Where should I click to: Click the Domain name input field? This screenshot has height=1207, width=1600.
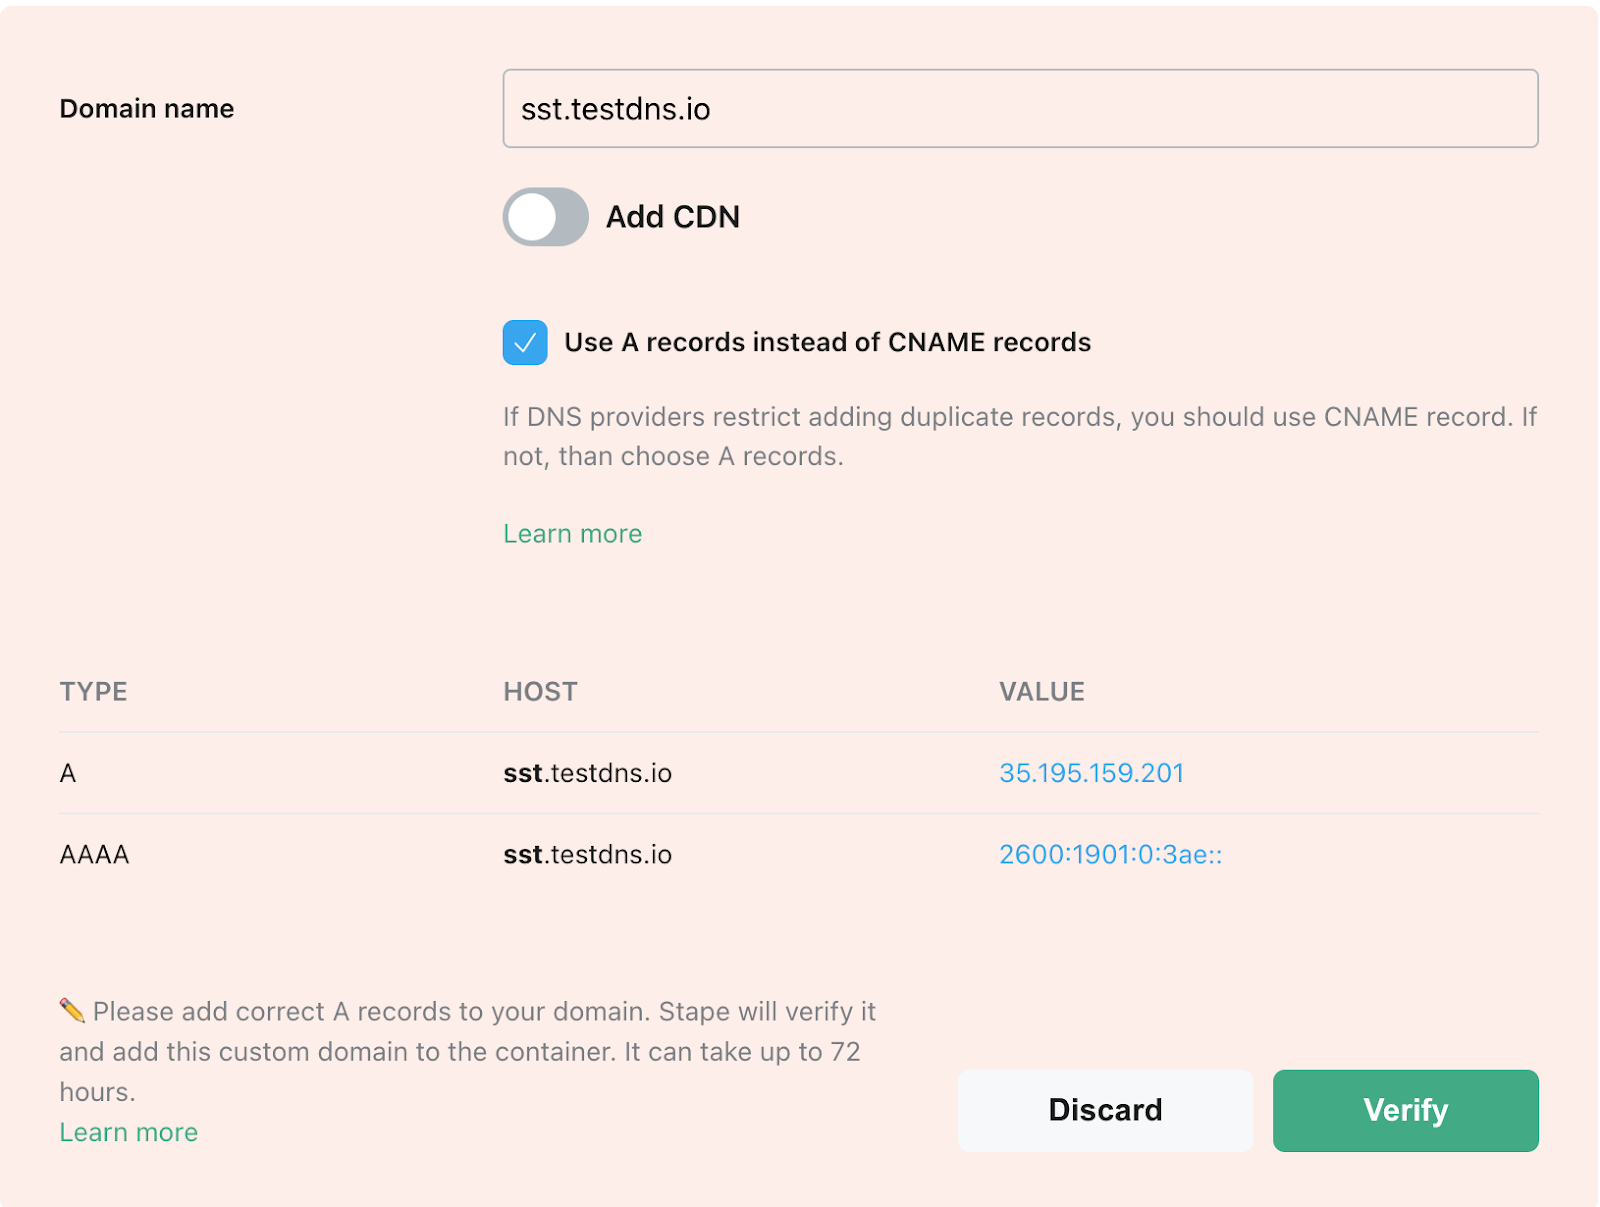[x=1019, y=108]
